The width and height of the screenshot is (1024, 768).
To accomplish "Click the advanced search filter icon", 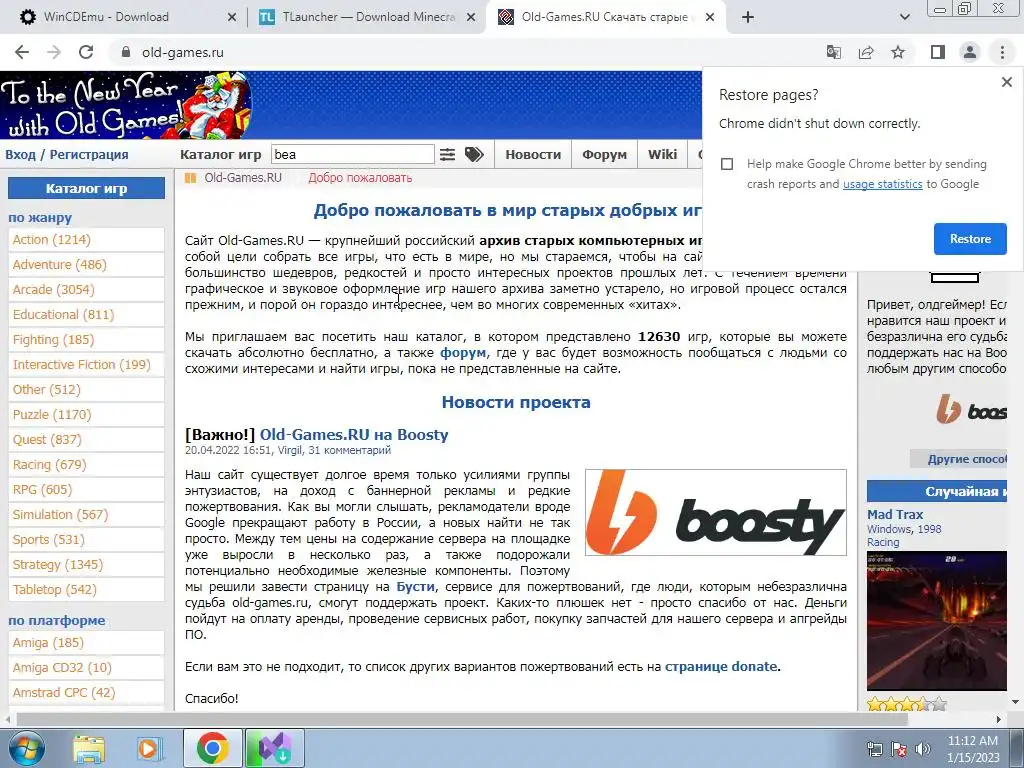I will (x=447, y=154).
